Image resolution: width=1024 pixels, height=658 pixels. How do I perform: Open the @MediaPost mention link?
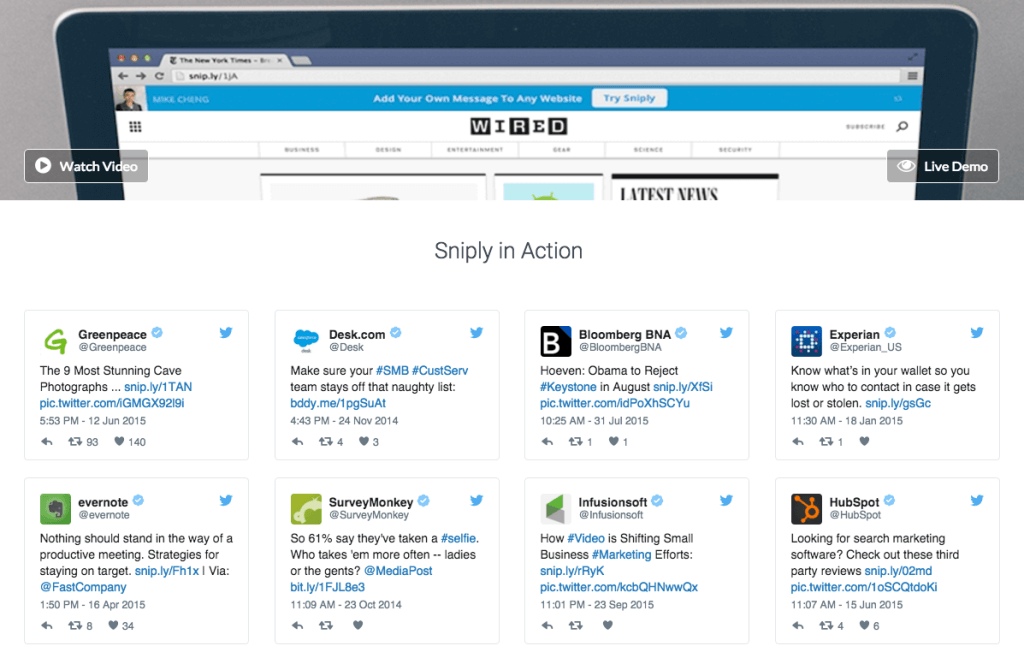(398, 571)
